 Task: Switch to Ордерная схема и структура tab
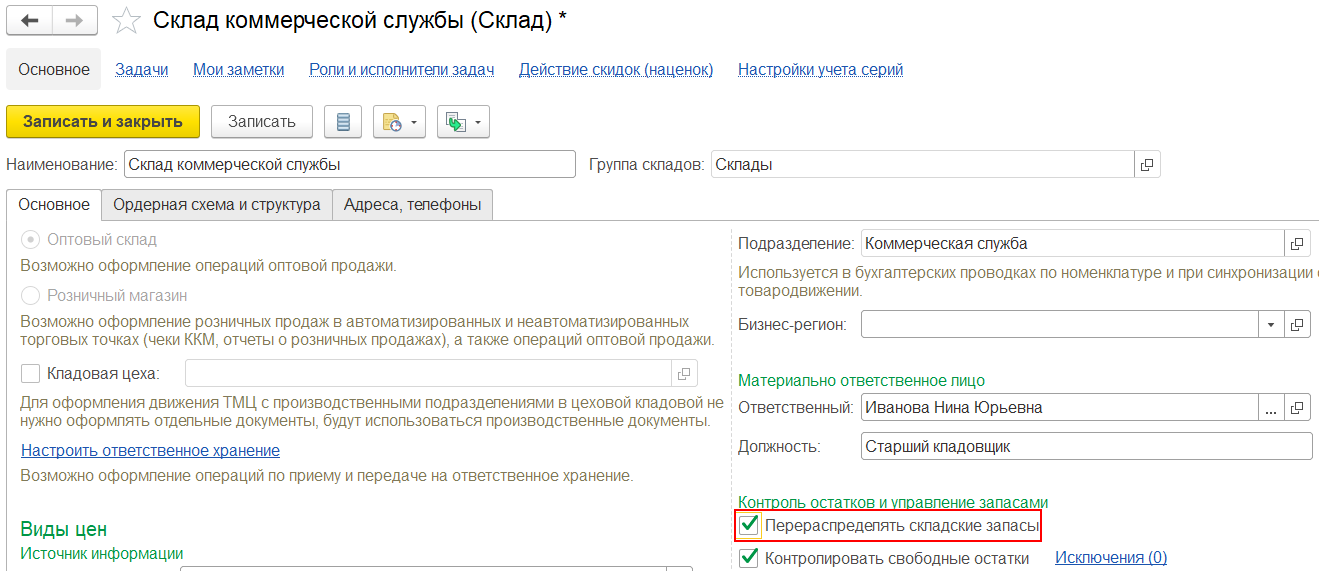[216, 204]
